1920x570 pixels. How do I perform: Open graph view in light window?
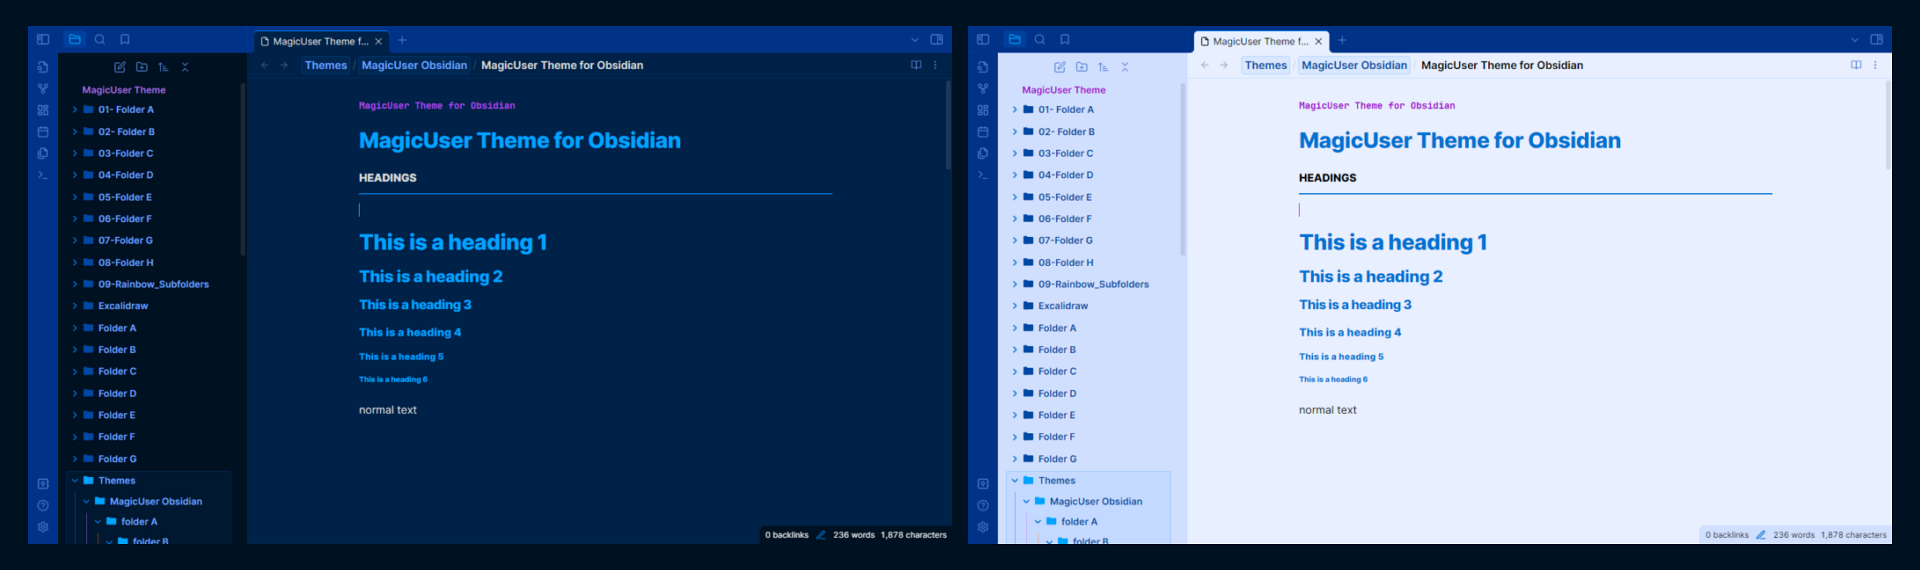coord(983,89)
